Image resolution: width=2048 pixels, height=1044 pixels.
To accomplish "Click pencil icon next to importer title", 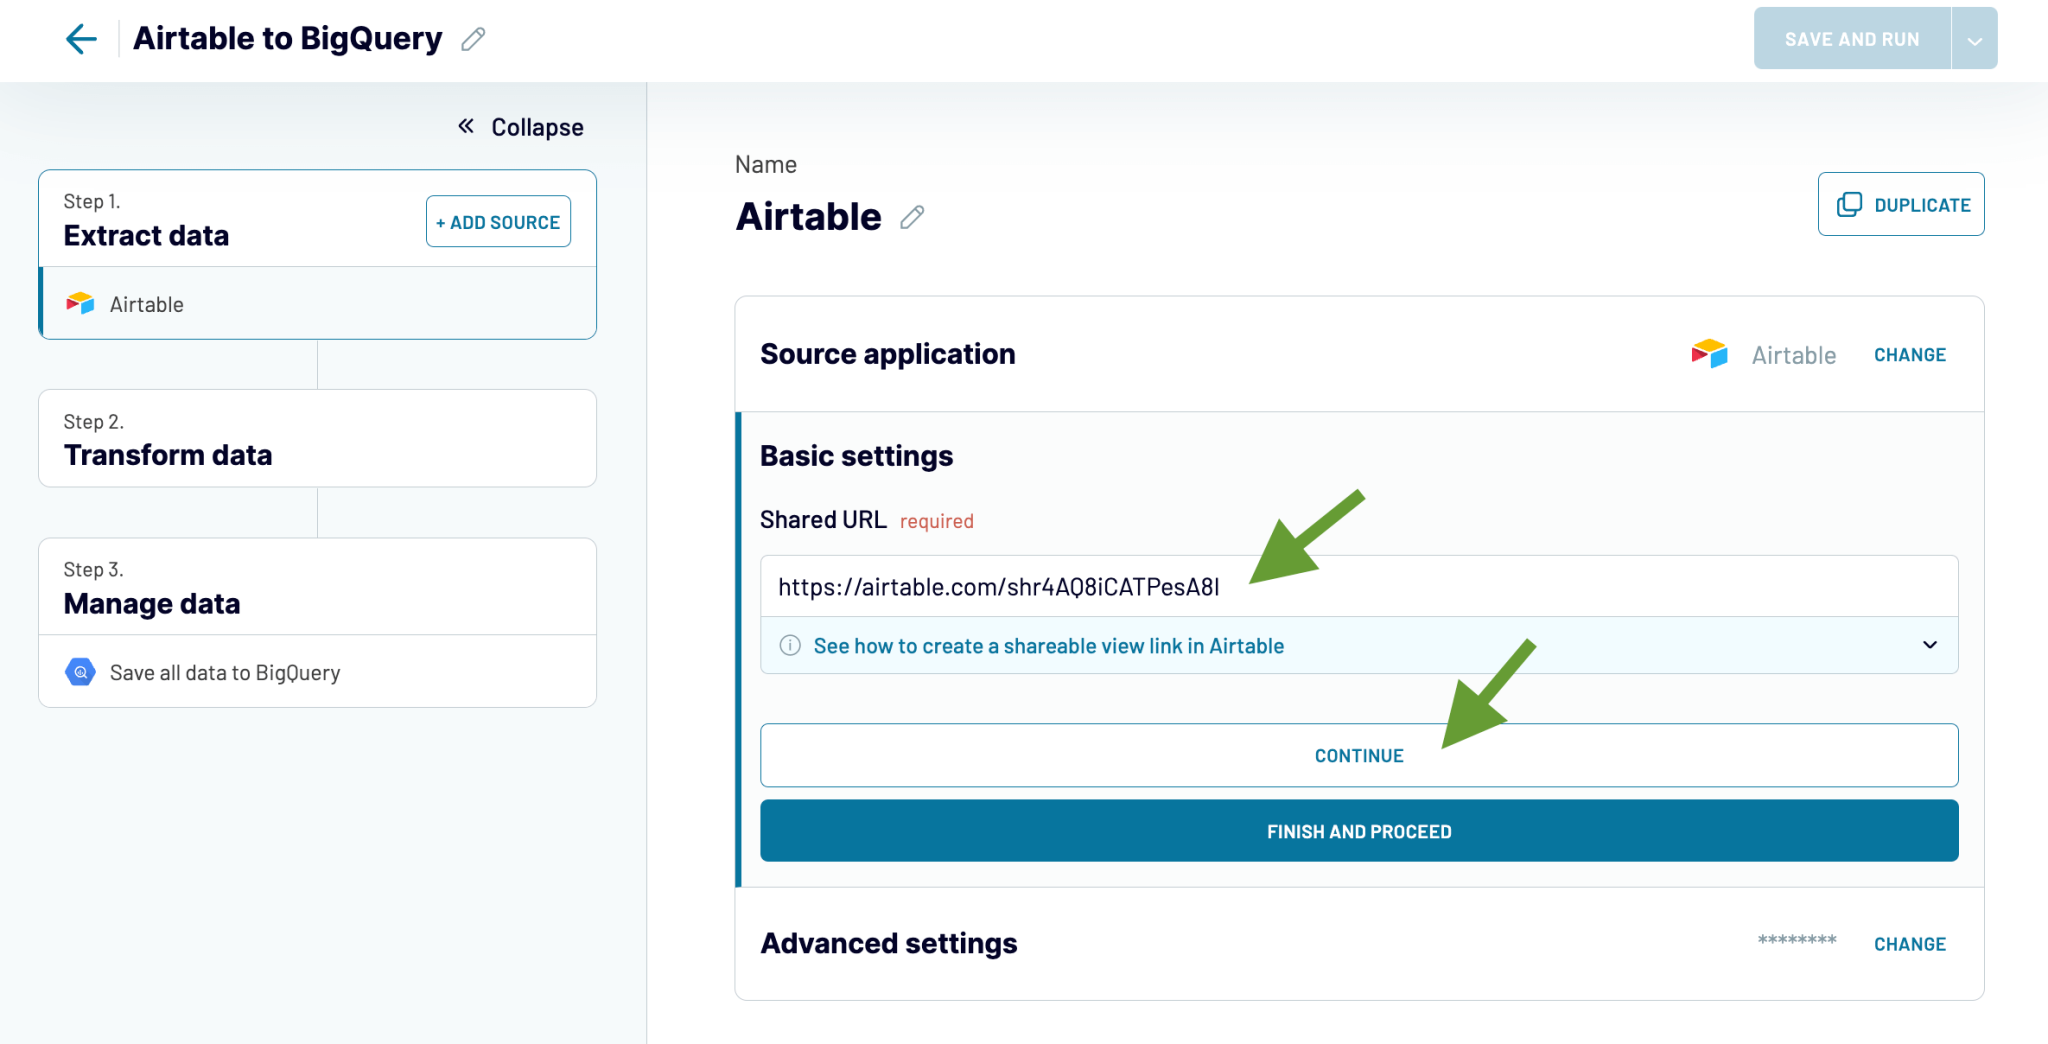I will (473, 39).
